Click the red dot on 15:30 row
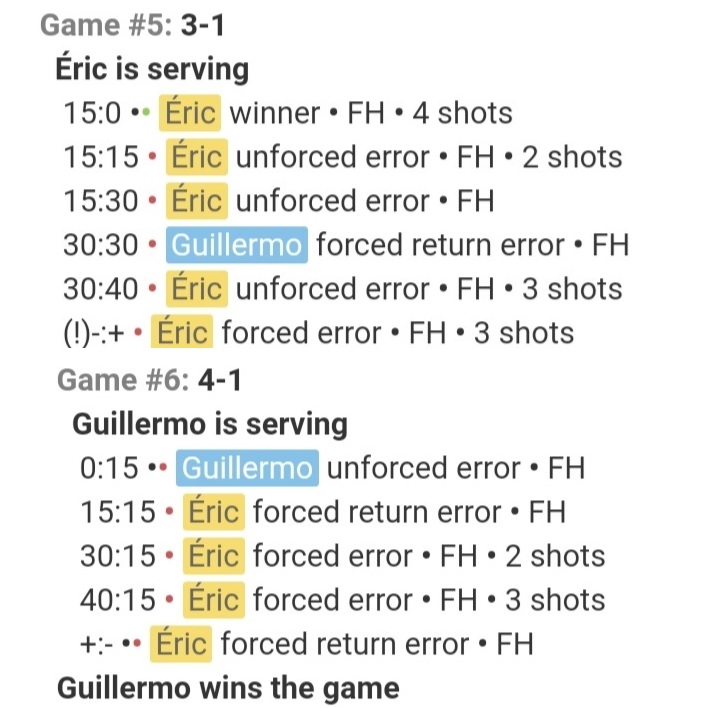720x708 pixels. point(152,201)
